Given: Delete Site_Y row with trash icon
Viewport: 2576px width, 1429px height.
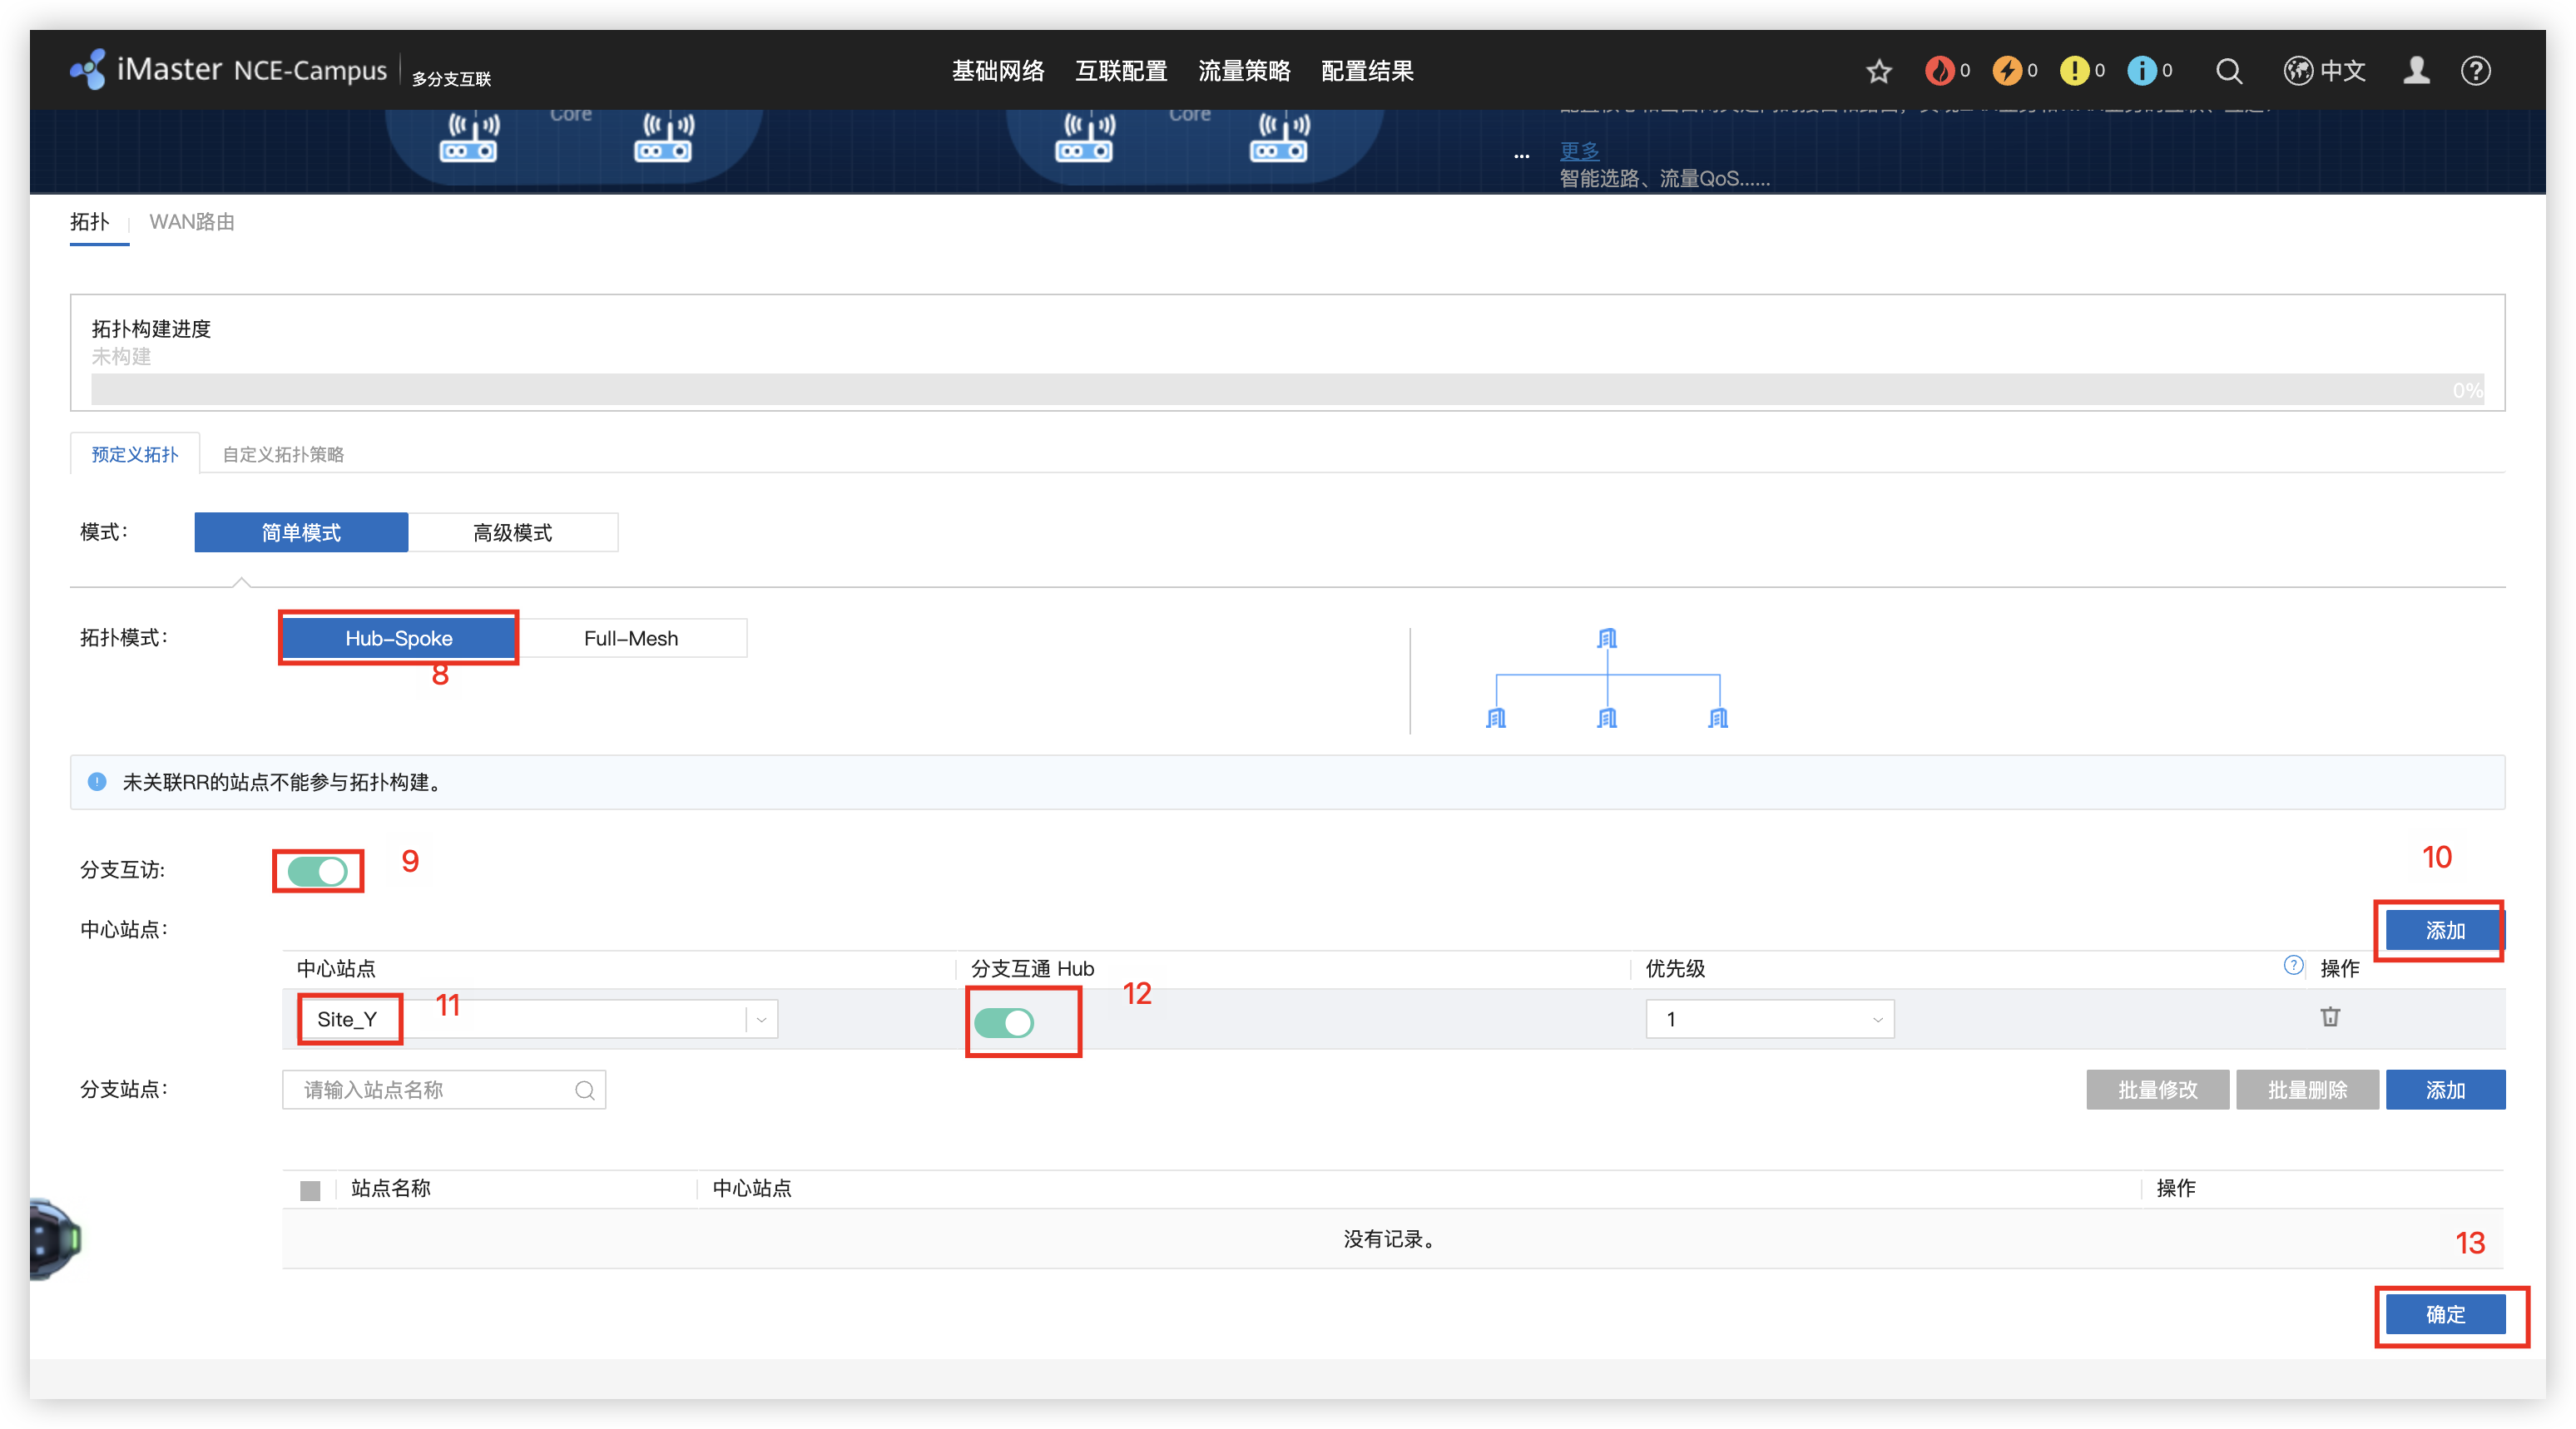Looking at the screenshot, I should click(2330, 1017).
